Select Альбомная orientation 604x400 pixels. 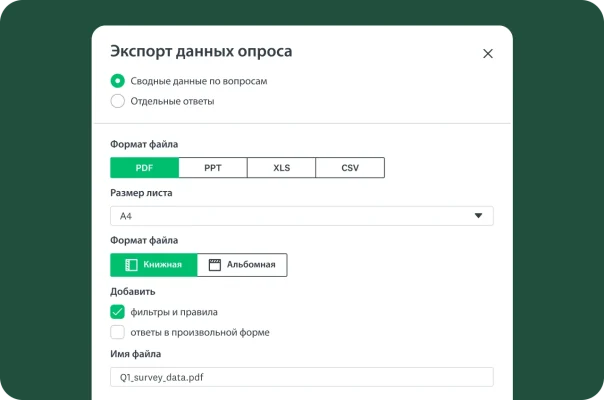[242, 265]
